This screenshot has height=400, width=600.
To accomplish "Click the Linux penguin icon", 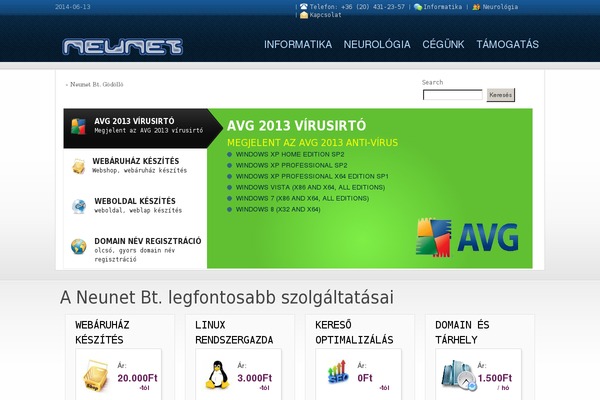I will pyautogui.click(x=217, y=375).
